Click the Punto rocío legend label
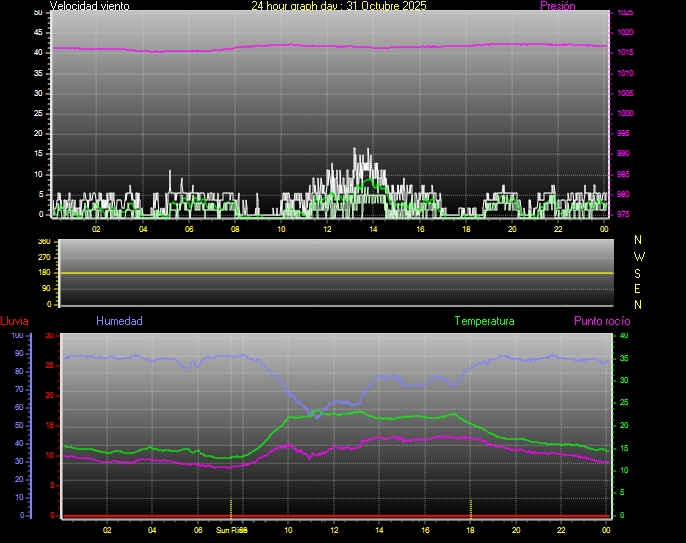 pyautogui.click(x=601, y=321)
